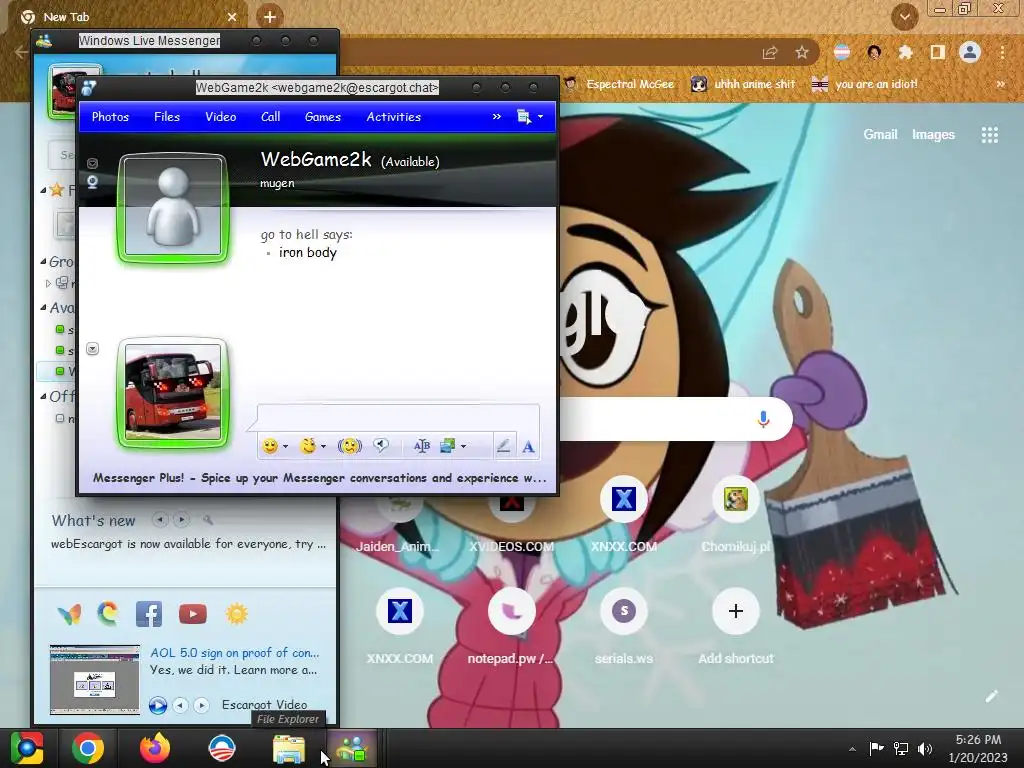The width and height of the screenshot is (1024, 768).
Task: Collapse the Available contacts group
Action: (x=43, y=307)
